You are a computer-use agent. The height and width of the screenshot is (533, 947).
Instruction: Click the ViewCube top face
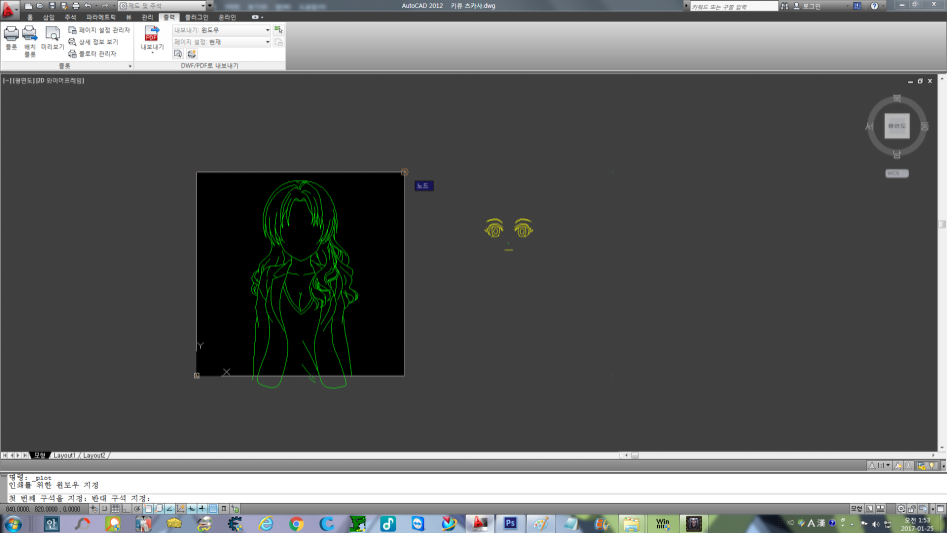click(897, 126)
